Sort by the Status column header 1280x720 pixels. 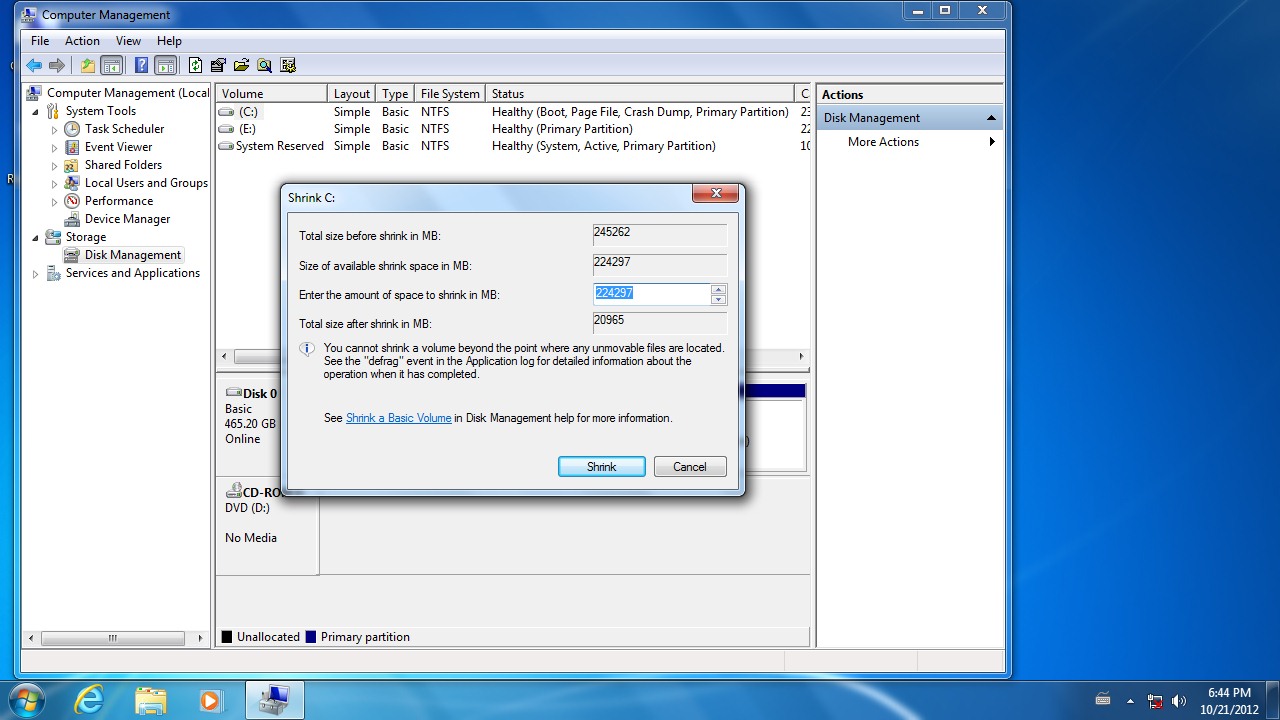pyautogui.click(x=640, y=94)
